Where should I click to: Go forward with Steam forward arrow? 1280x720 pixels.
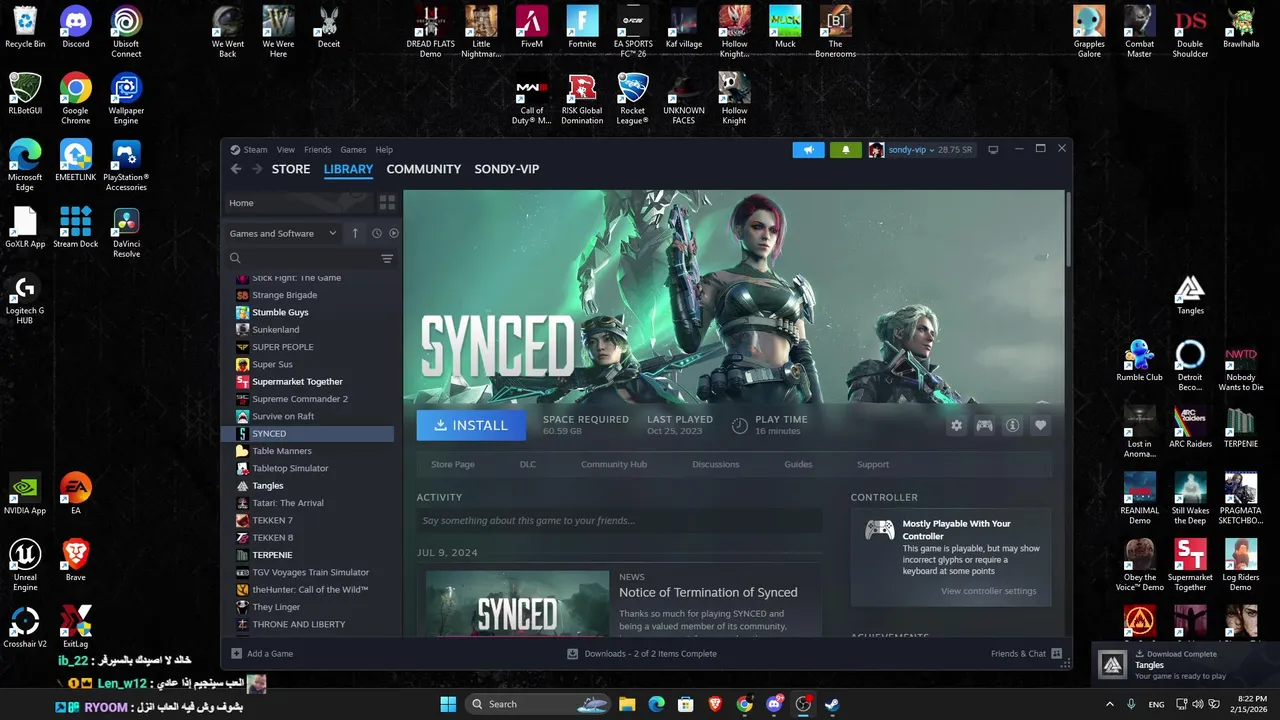coord(257,169)
